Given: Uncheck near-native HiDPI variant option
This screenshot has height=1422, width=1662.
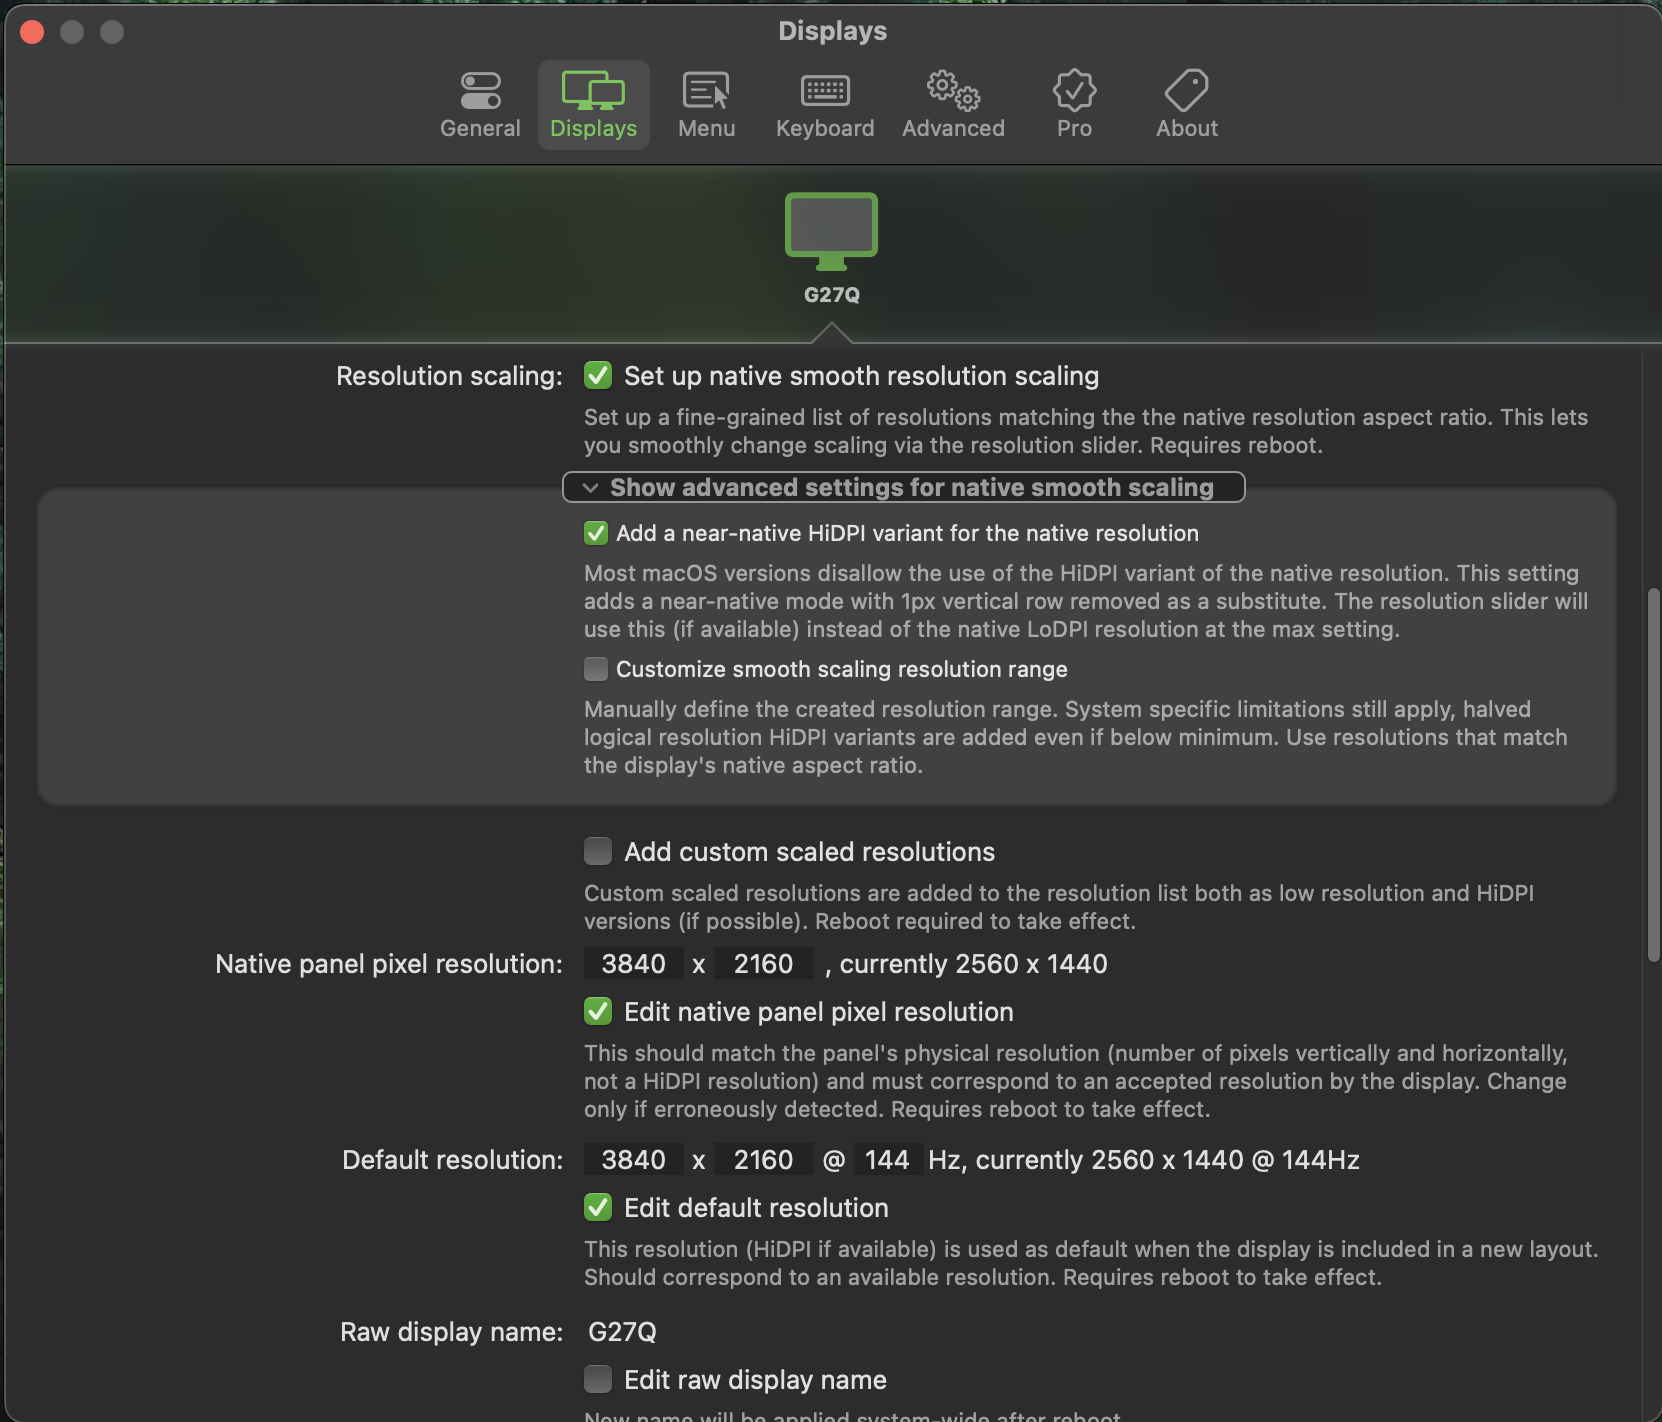Looking at the screenshot, I should click(x=596, y=533).
